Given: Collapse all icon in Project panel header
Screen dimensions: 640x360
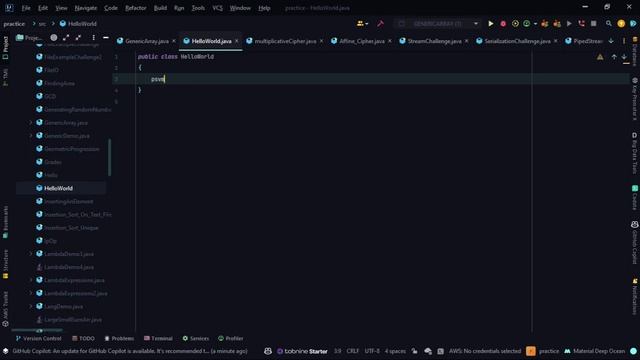Looking at the screenshot, I should [x=78, y=38].
